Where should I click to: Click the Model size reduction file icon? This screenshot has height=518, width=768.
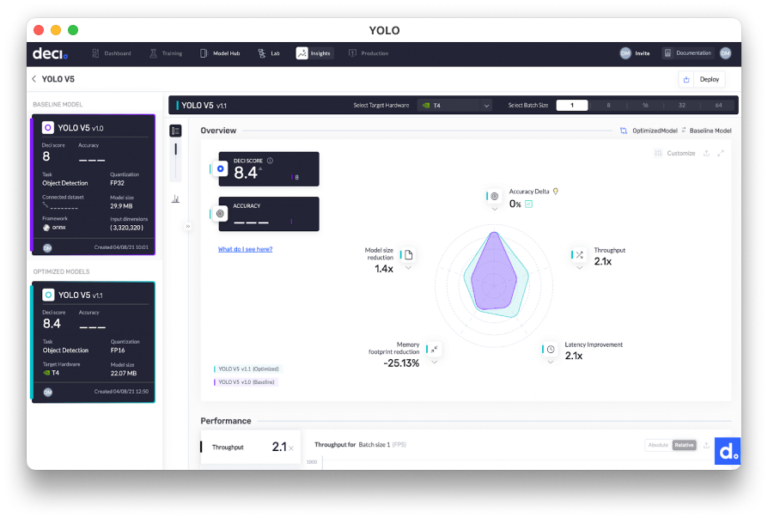[408, 255]
